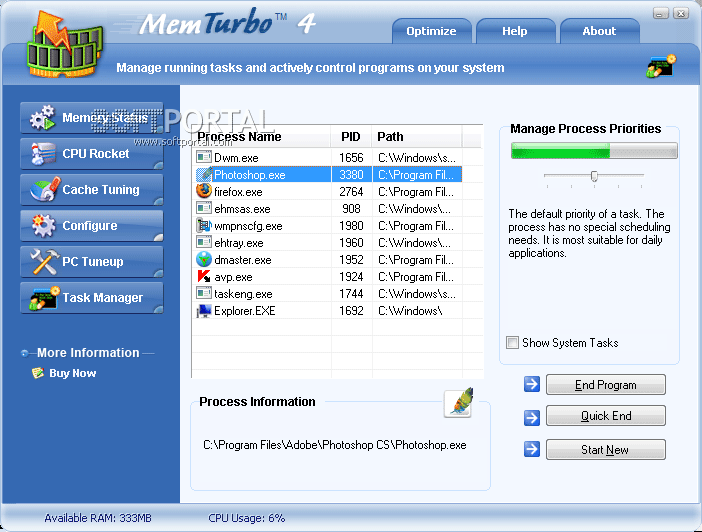Click the Dwm.exe process icon
Screen dimensions: 702x532
[204, 157]
